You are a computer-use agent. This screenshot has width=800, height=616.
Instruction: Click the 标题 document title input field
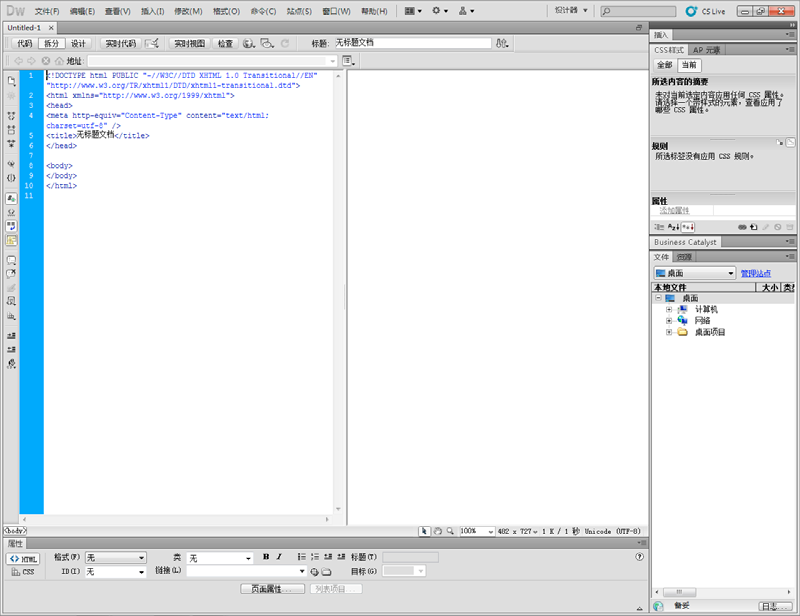pos(412,44)
